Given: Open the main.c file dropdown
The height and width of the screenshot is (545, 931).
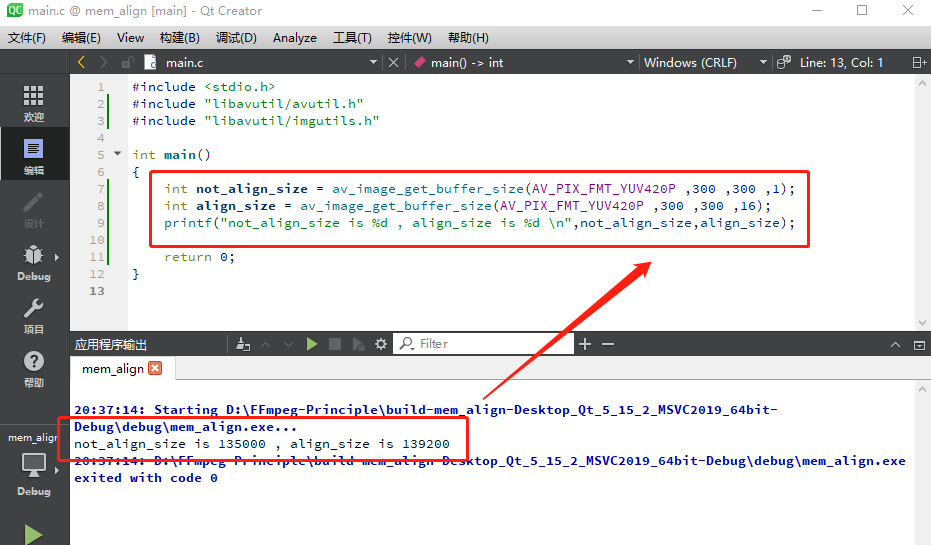Looking at the screenshot, I should coord(260,62).
